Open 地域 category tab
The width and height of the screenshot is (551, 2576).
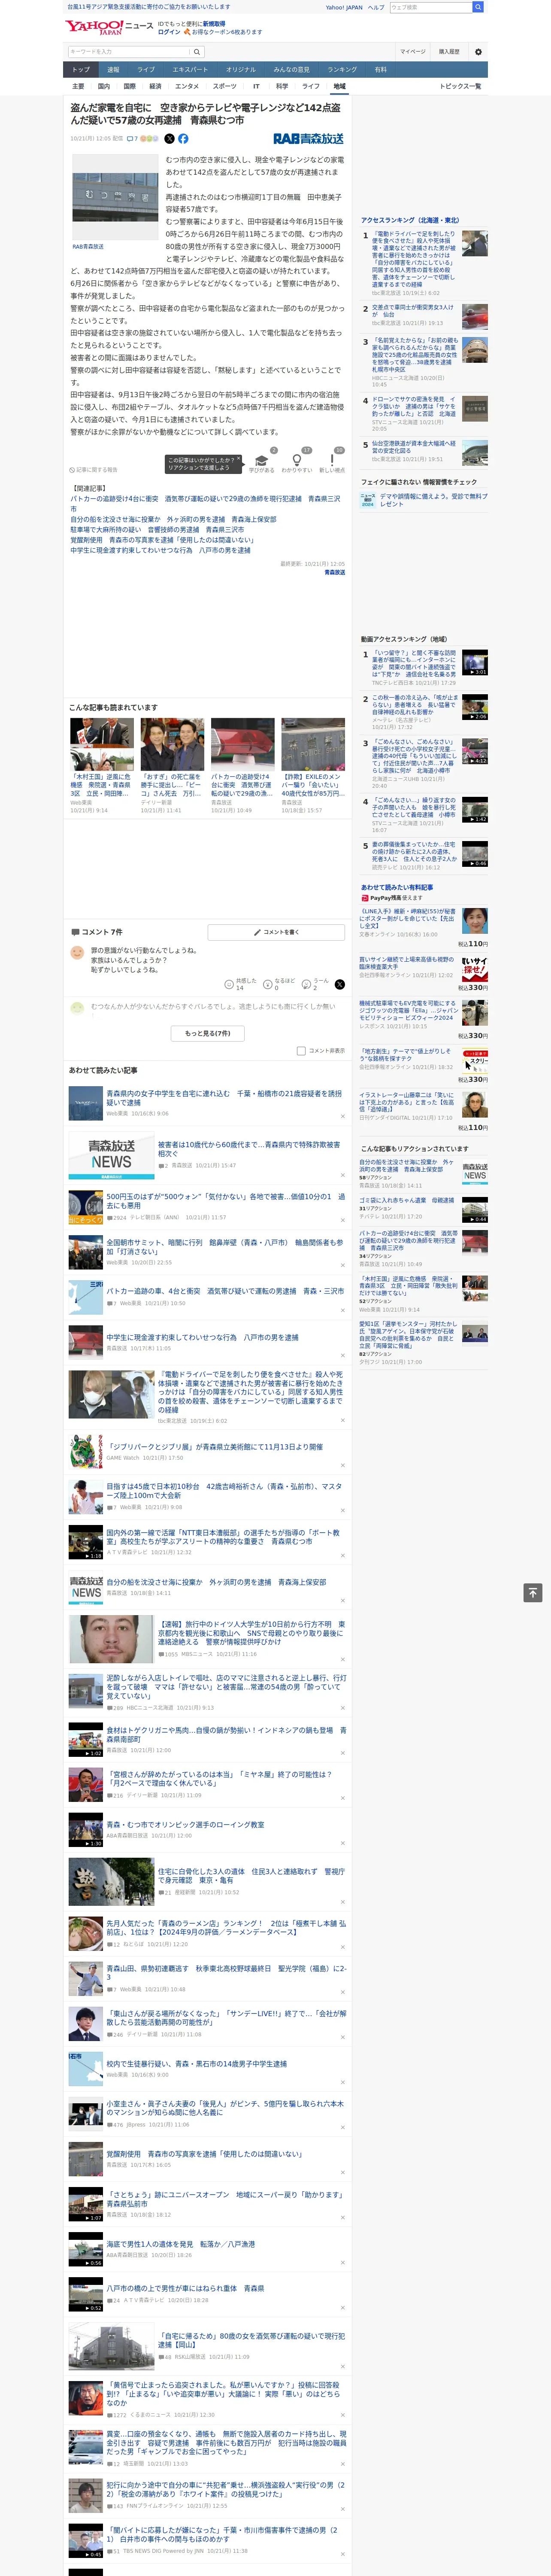tap(339, 86)
